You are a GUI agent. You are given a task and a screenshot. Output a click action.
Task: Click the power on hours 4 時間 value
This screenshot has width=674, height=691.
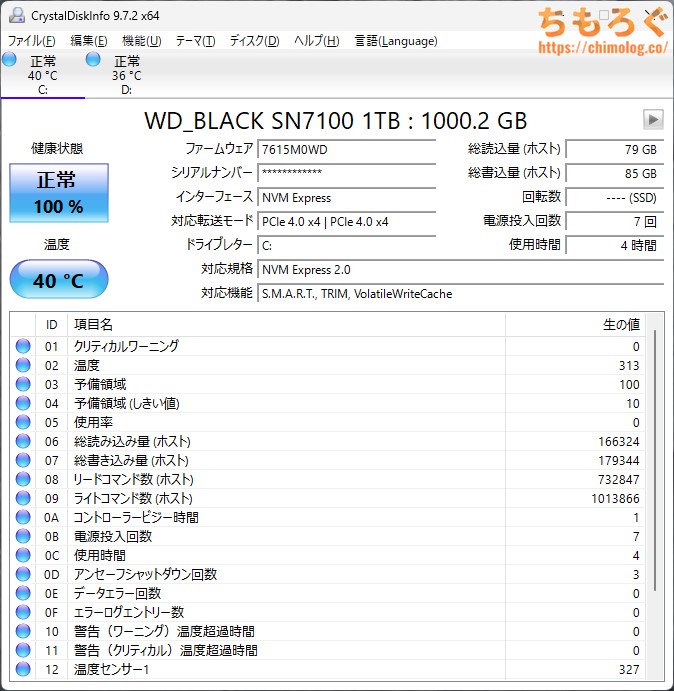614,245
